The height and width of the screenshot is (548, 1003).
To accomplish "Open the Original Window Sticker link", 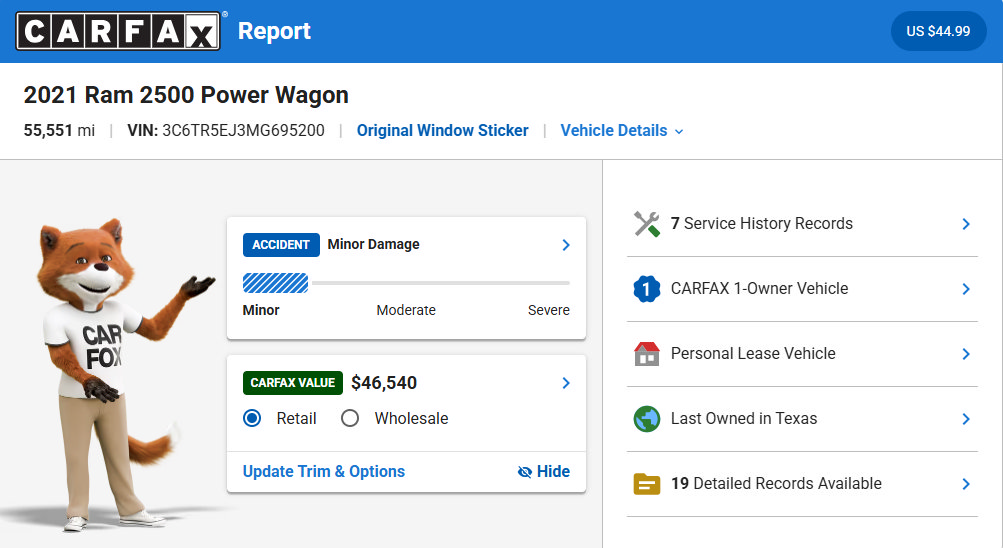I will pyautogui.click(x=443, y=130).
